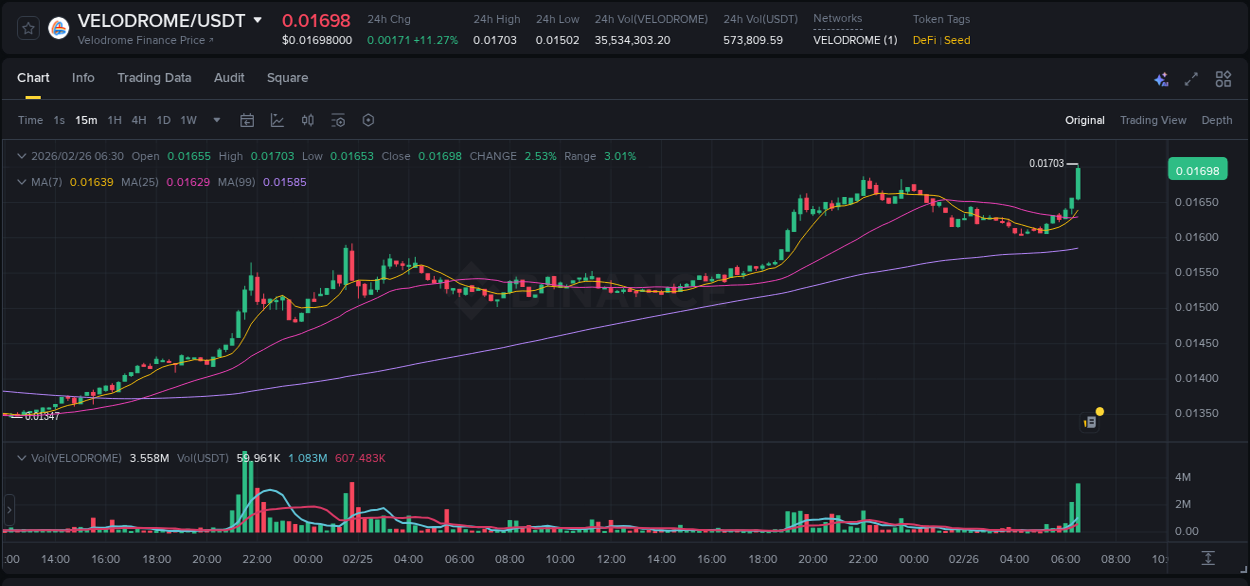Open the calendar date-range picker
Viewport: 1250px width, 586px height.
pyautogui.click(x=247, y=120)
